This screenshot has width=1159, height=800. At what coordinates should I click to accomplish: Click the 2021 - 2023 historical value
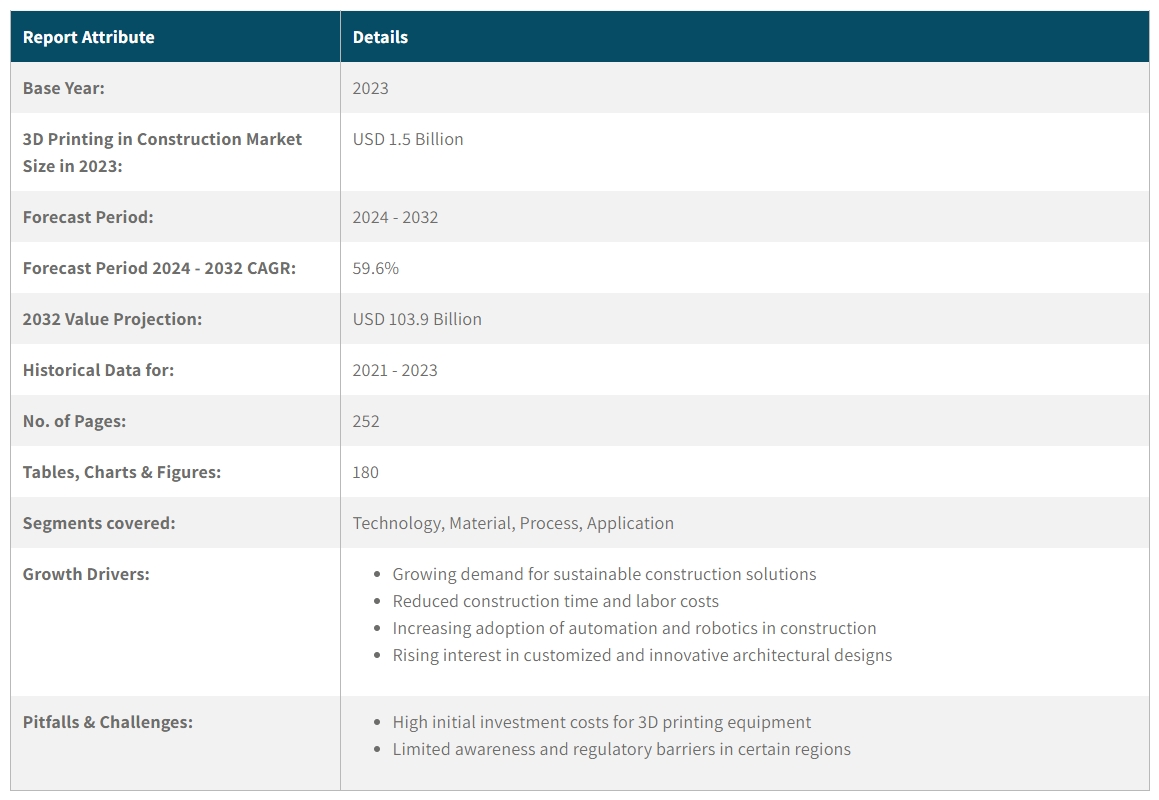pyautogui.click(x=395, y=370)
